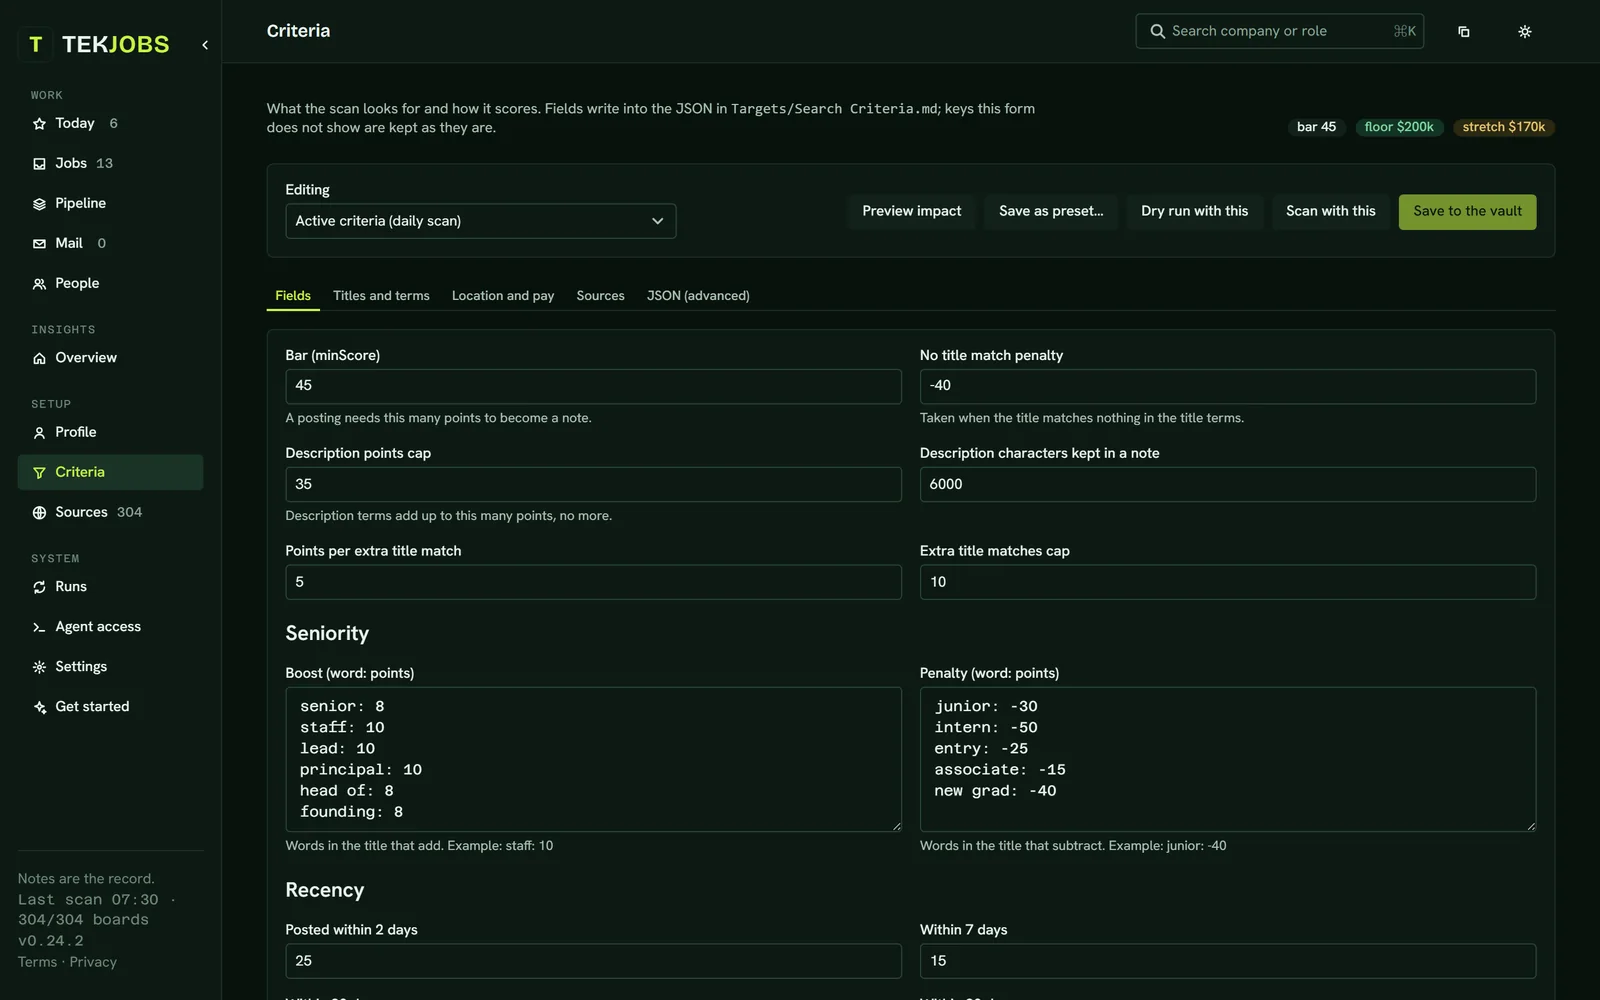Click the copy windows icon in header

click(1463, 32)
